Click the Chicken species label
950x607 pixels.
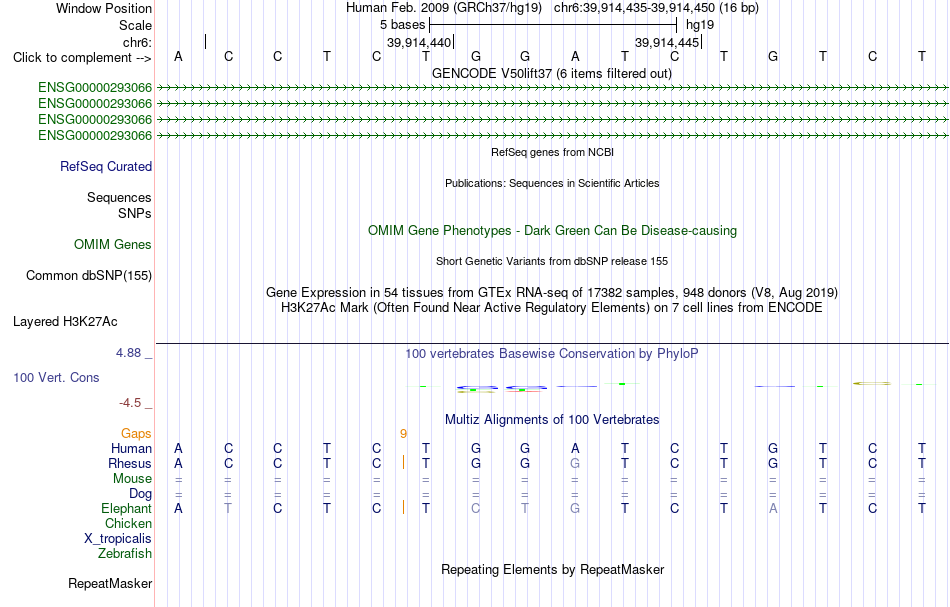pyautogui.click(x=128, y=523)
